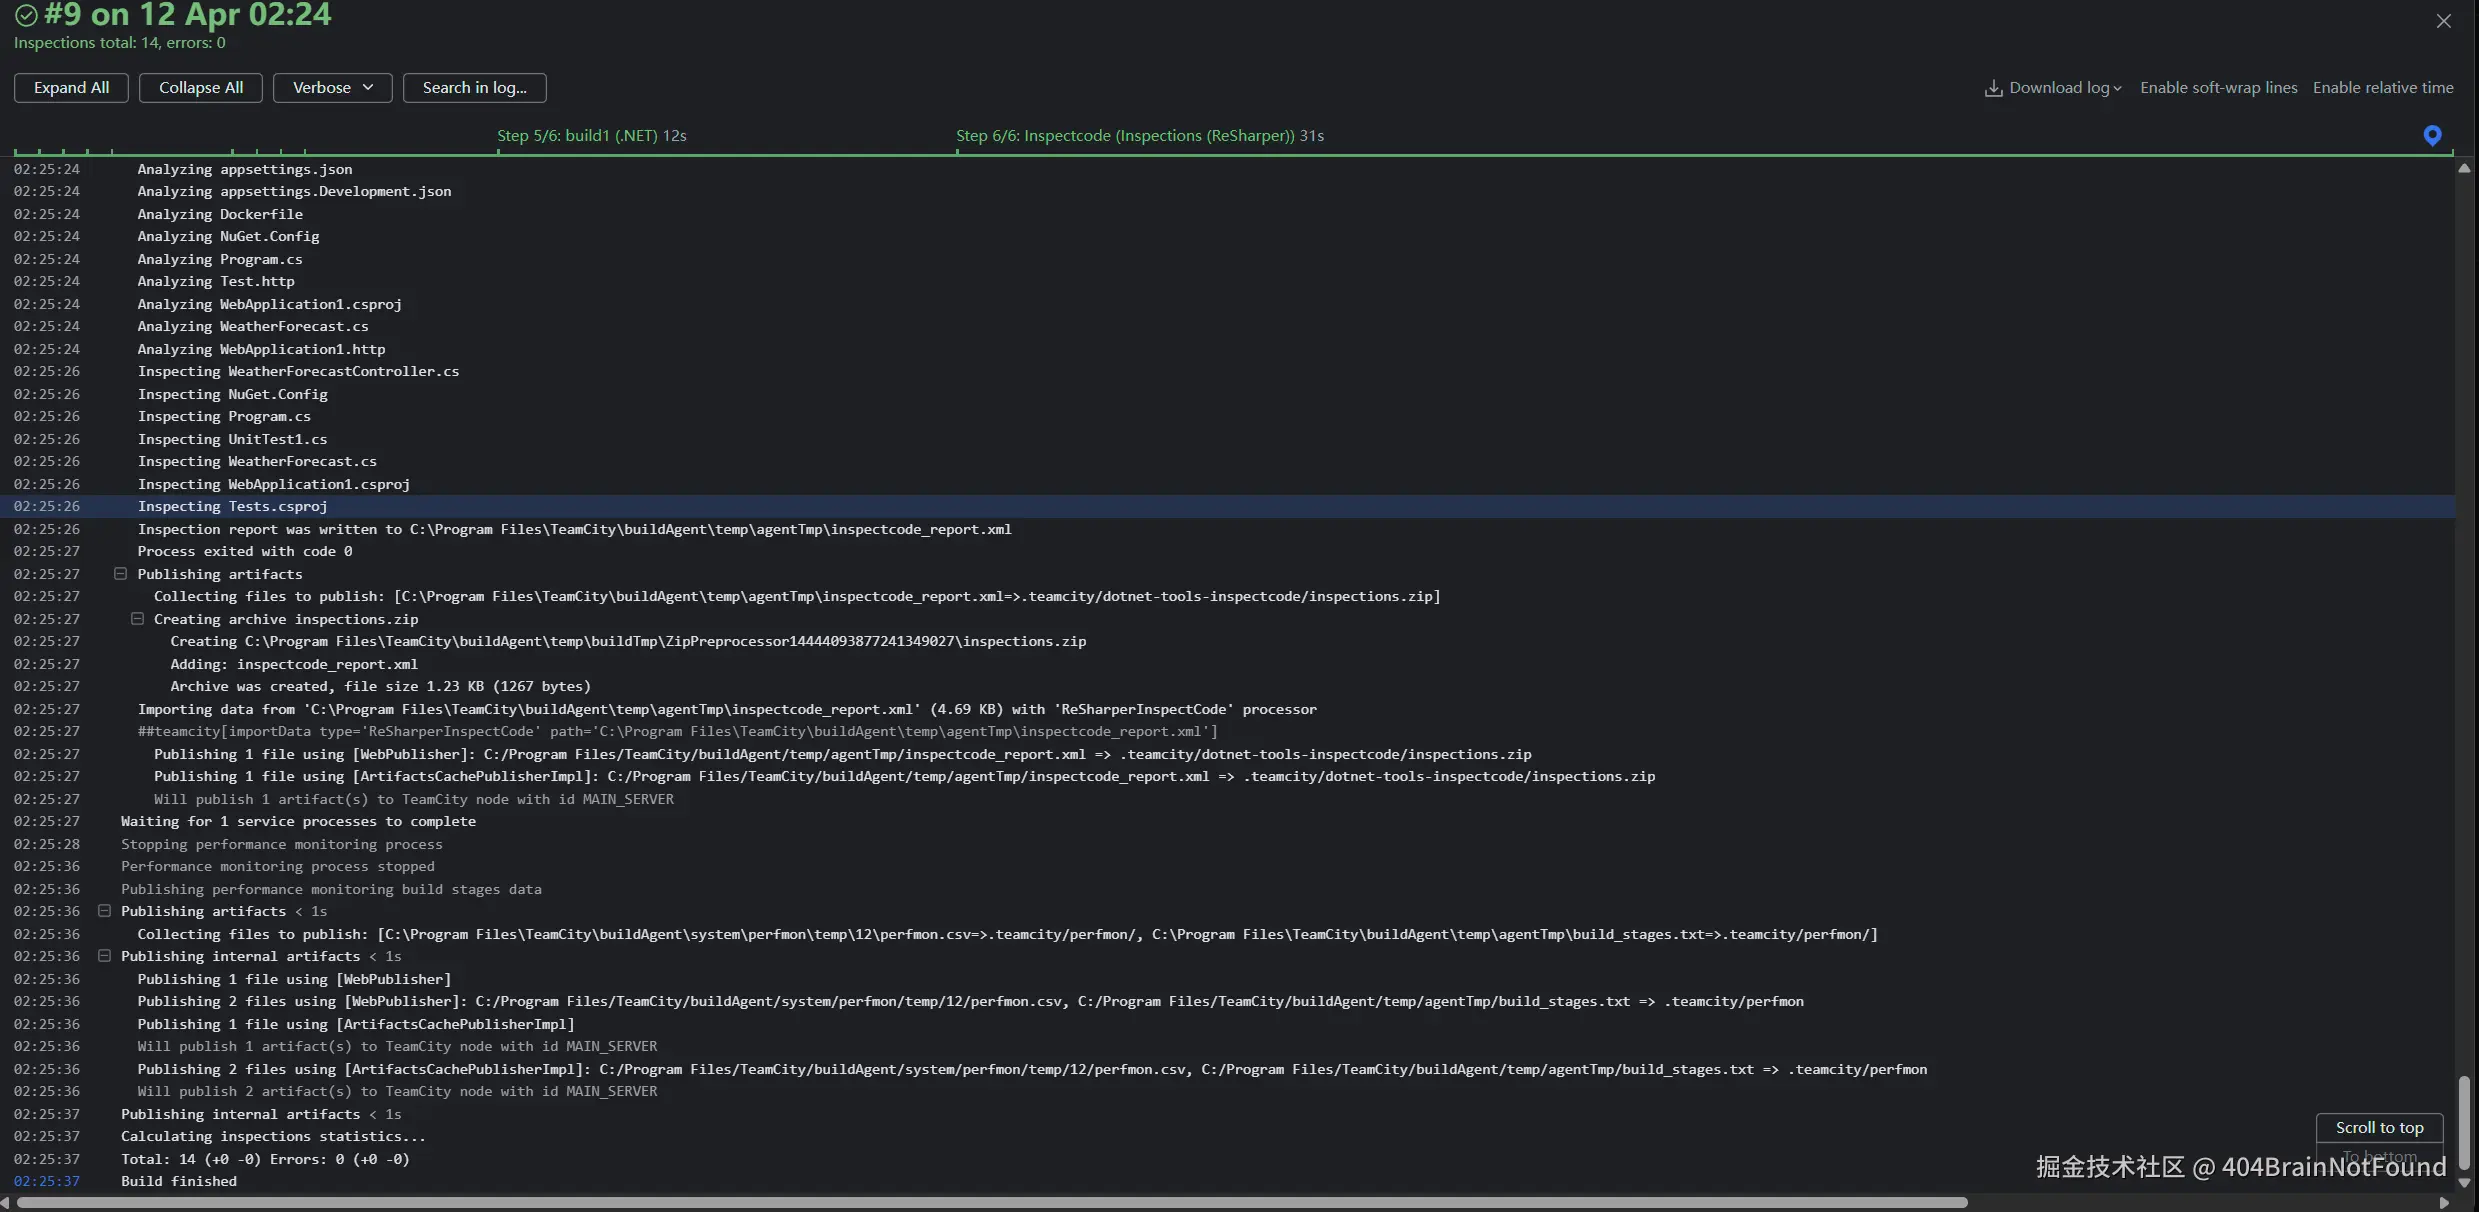Click the Scroll to top button
The image size is (2479, 1212).
pyautogui.click(x=2379, y=1127)
